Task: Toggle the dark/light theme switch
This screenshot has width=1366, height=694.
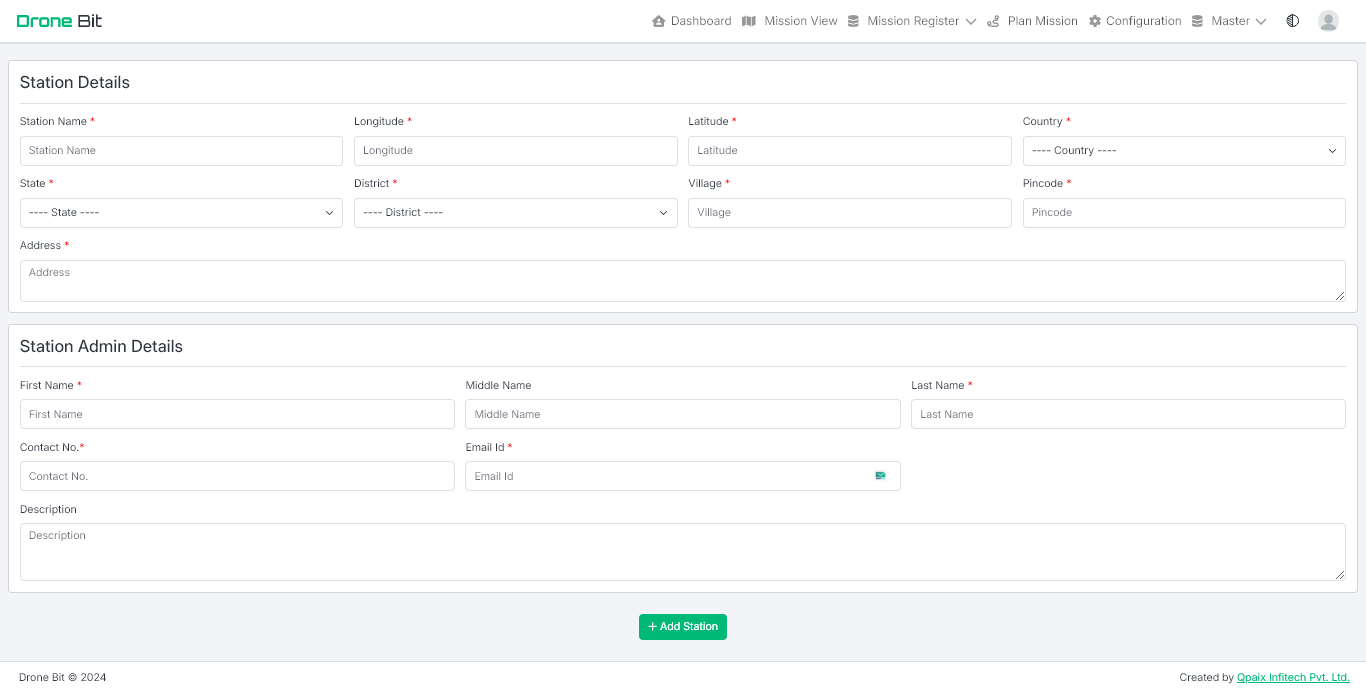Action: (x=1292, y=21)
